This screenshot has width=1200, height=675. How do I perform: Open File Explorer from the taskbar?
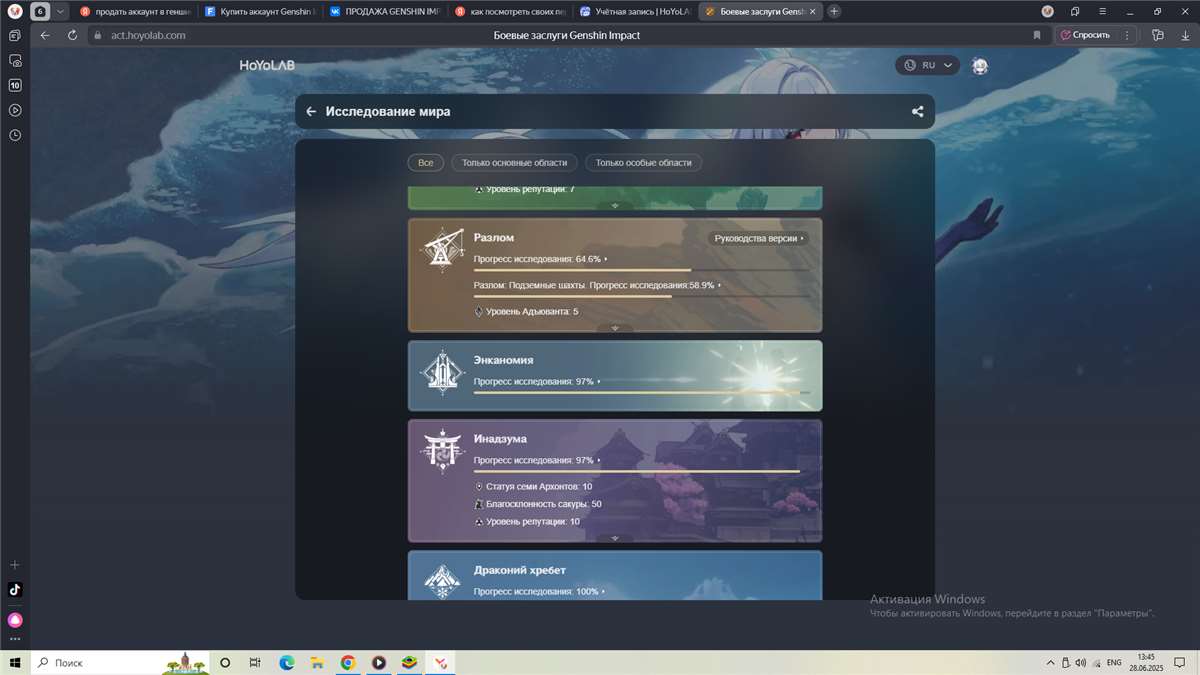[317, 662]
